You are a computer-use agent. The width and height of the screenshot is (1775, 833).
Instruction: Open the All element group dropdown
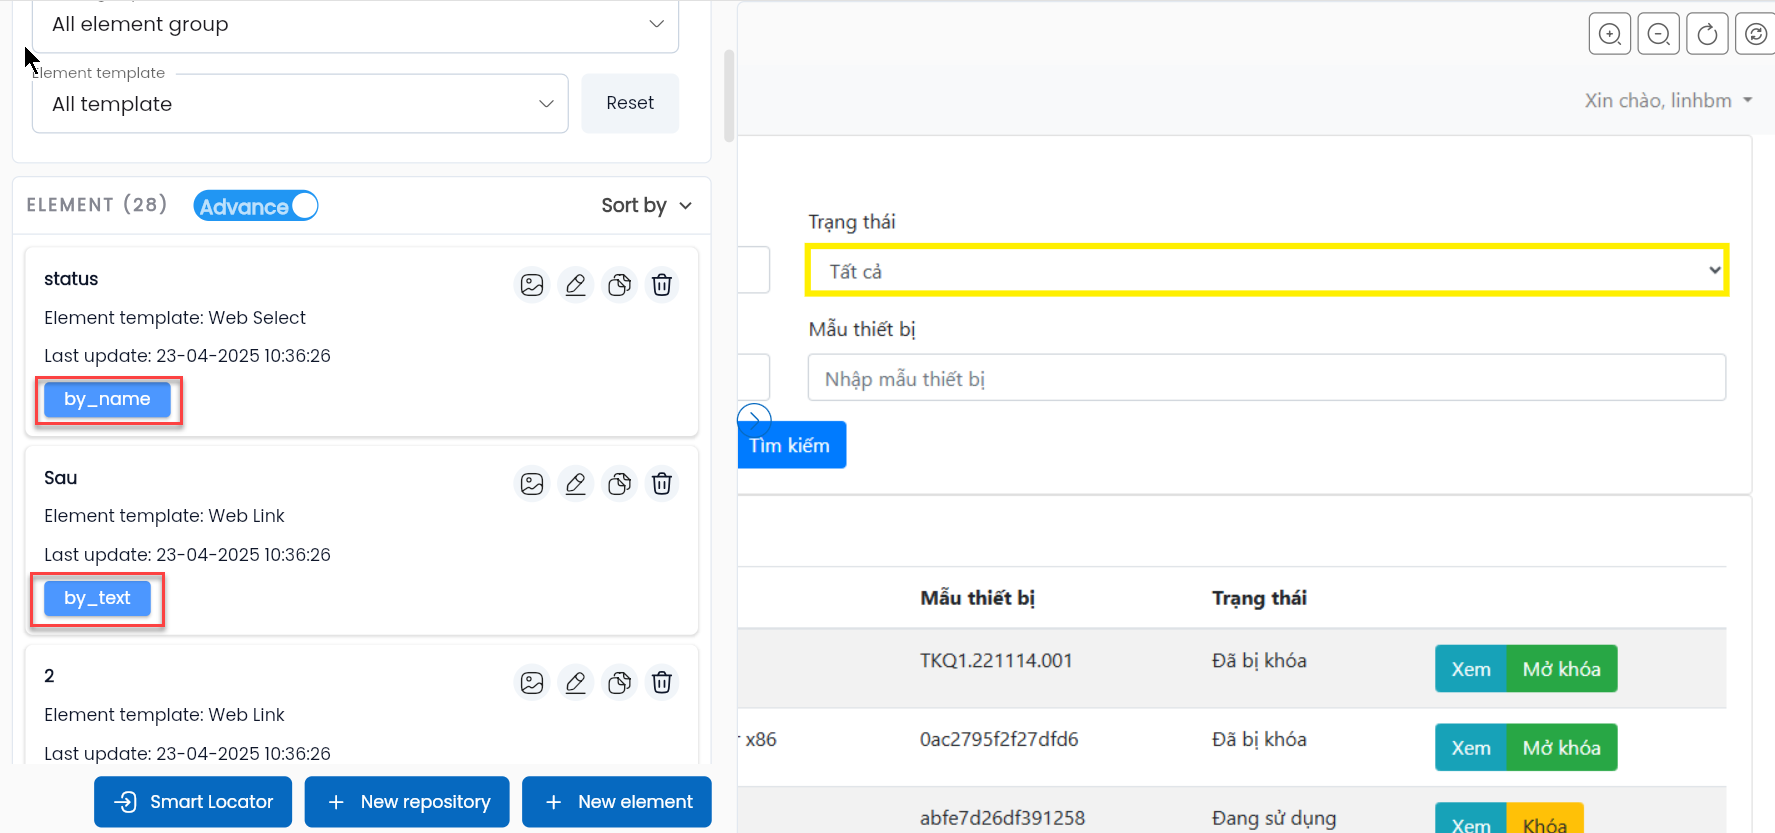coord(356,24)
